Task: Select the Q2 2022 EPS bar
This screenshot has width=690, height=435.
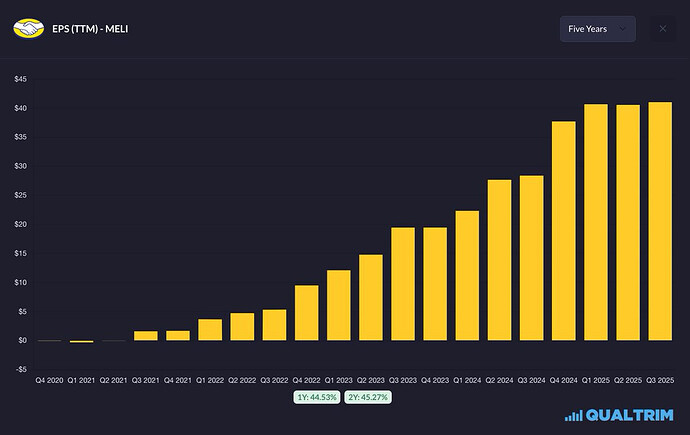Action: (242, 327)
